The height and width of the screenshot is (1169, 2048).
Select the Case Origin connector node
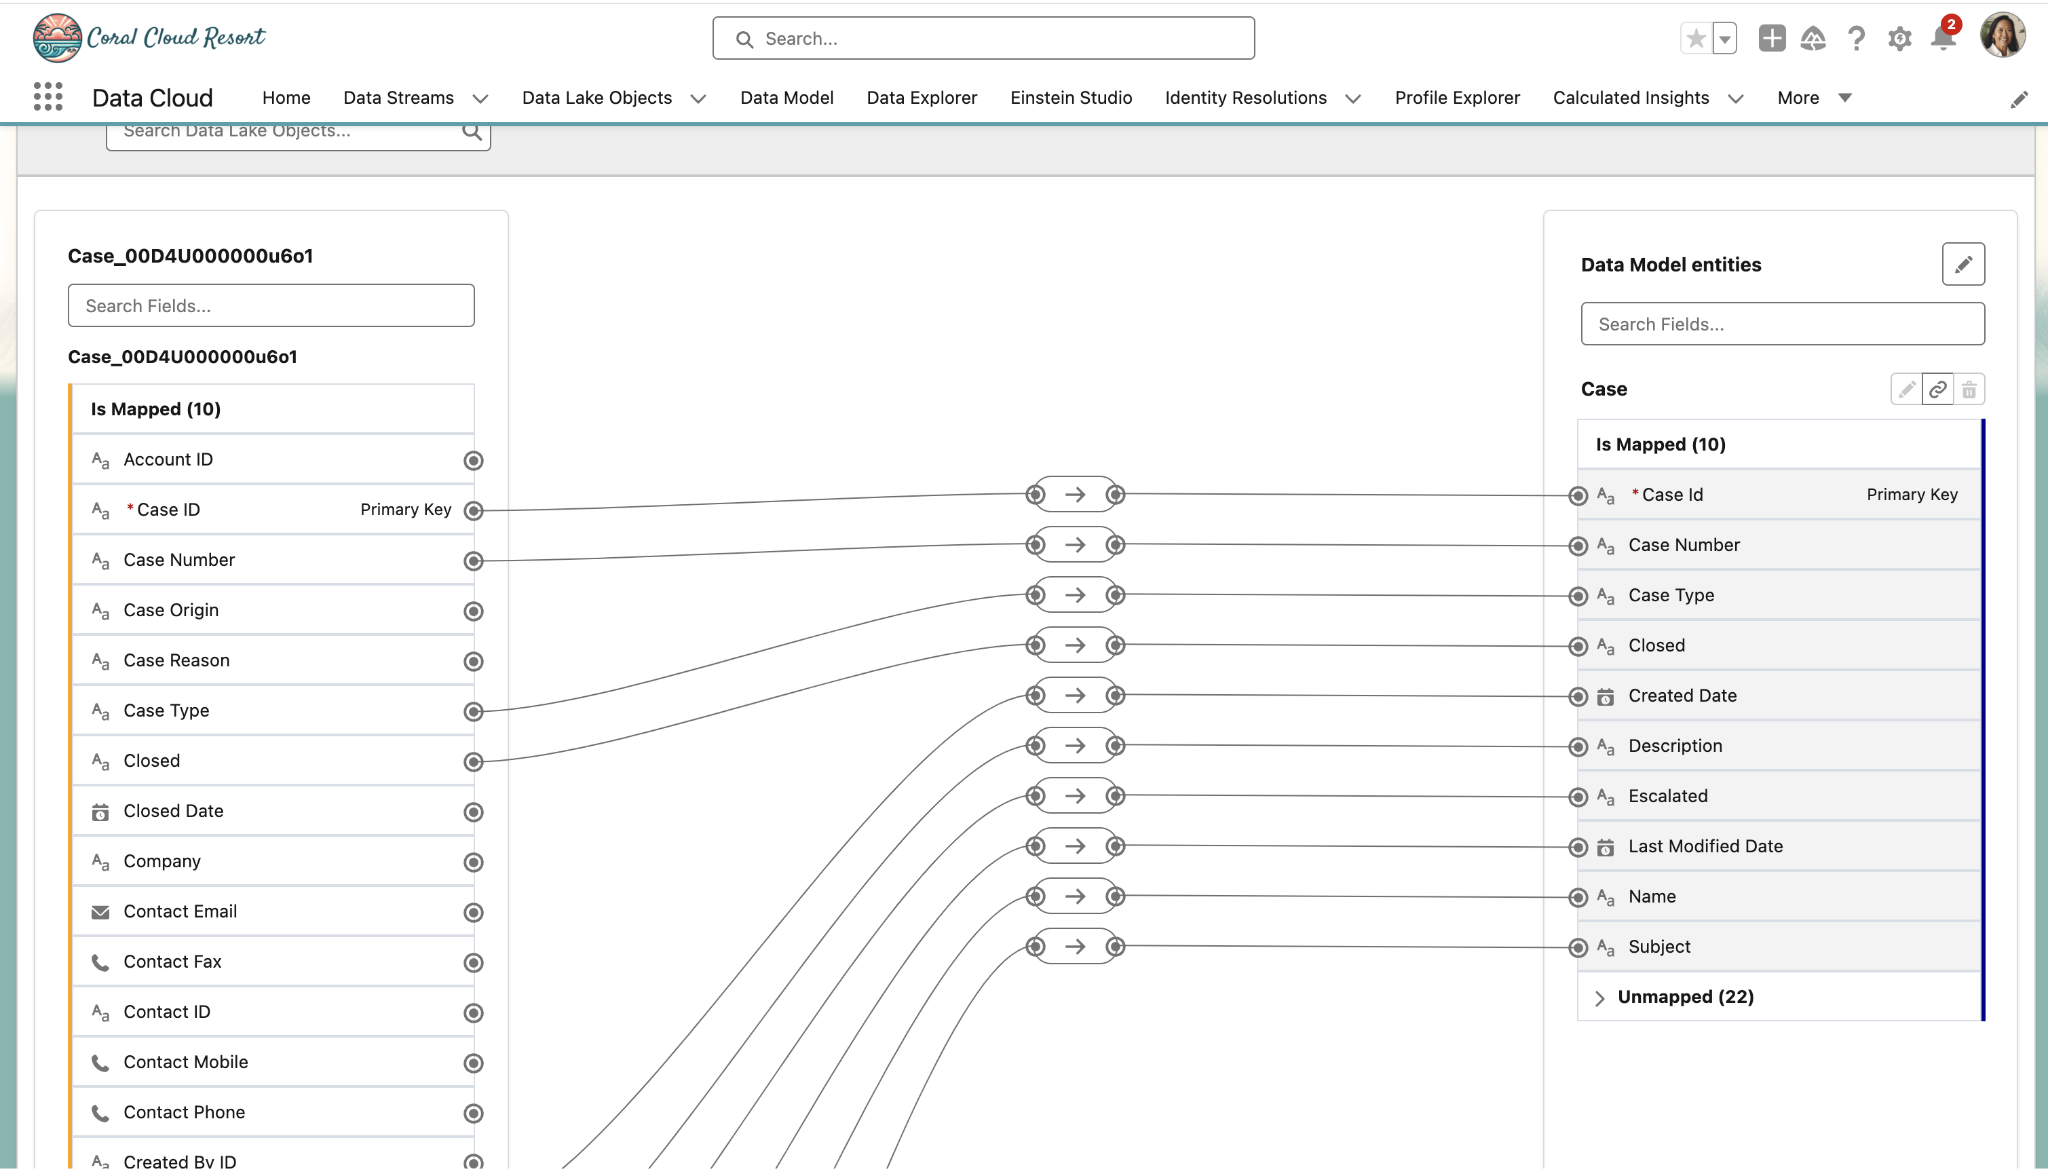(x=474, y=611)
